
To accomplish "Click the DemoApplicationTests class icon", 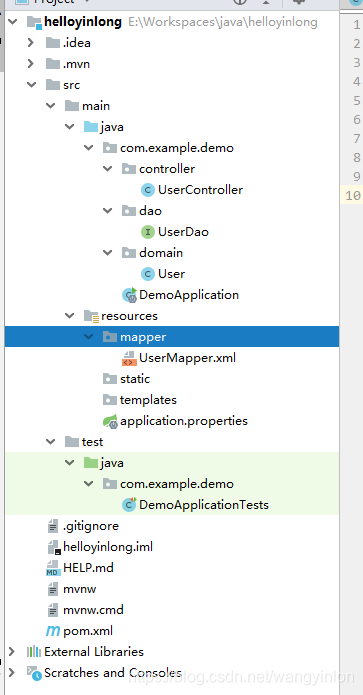I will pos(129,505).
